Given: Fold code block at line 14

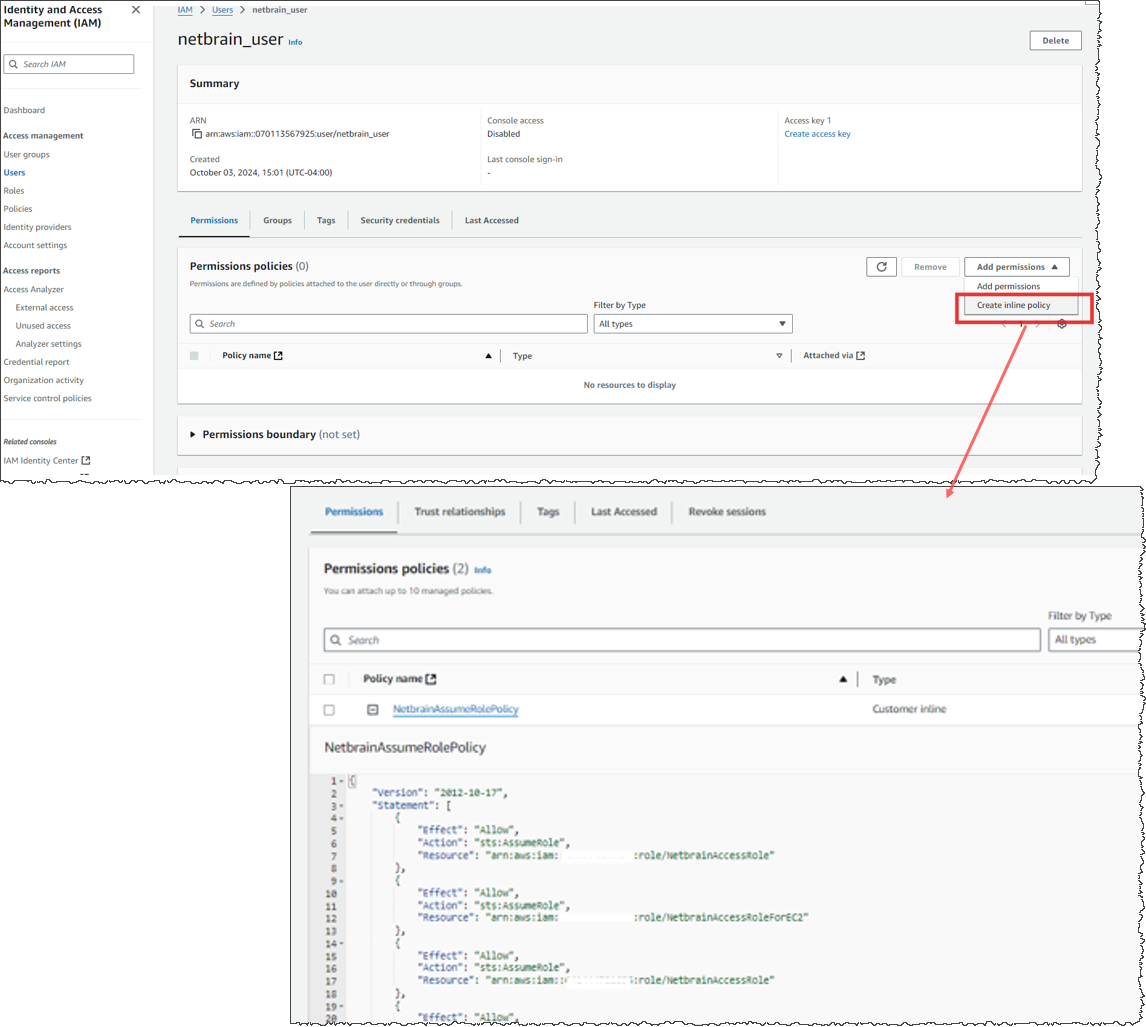Looking at the screenshot, I should [341, 944].
